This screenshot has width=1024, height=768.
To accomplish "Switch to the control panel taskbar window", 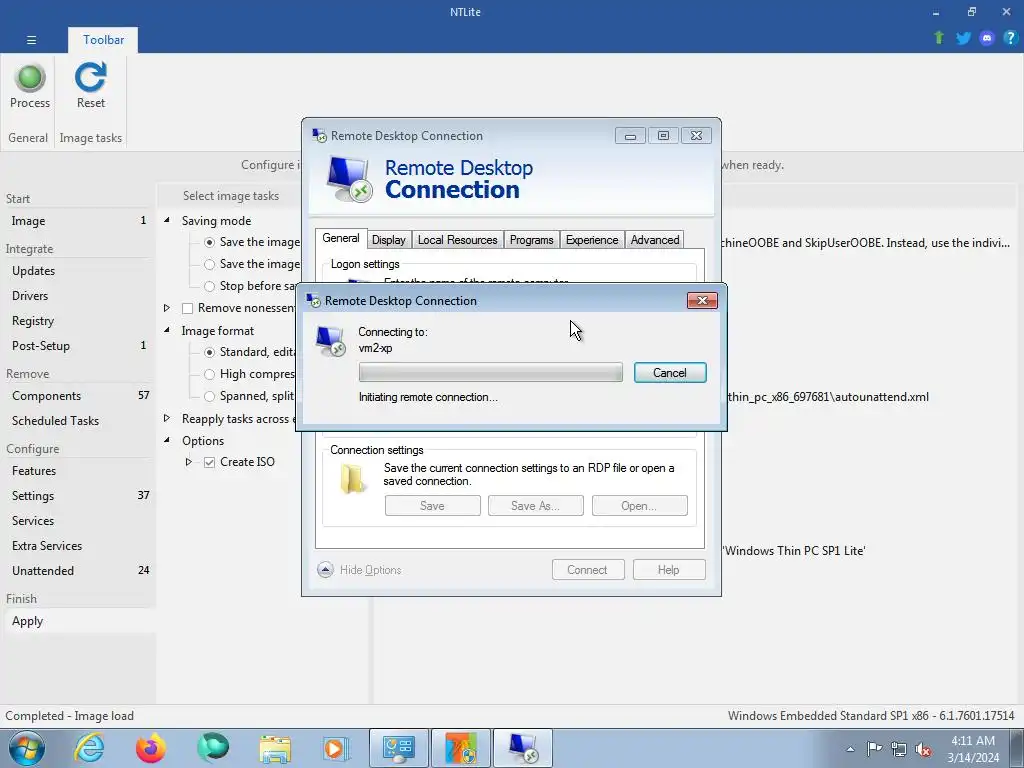I will coord(399,748).
